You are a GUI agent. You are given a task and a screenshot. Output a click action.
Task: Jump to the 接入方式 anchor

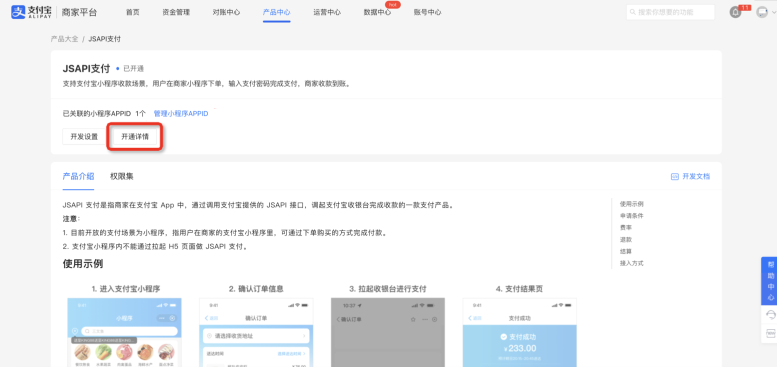[x=632, y=263]
